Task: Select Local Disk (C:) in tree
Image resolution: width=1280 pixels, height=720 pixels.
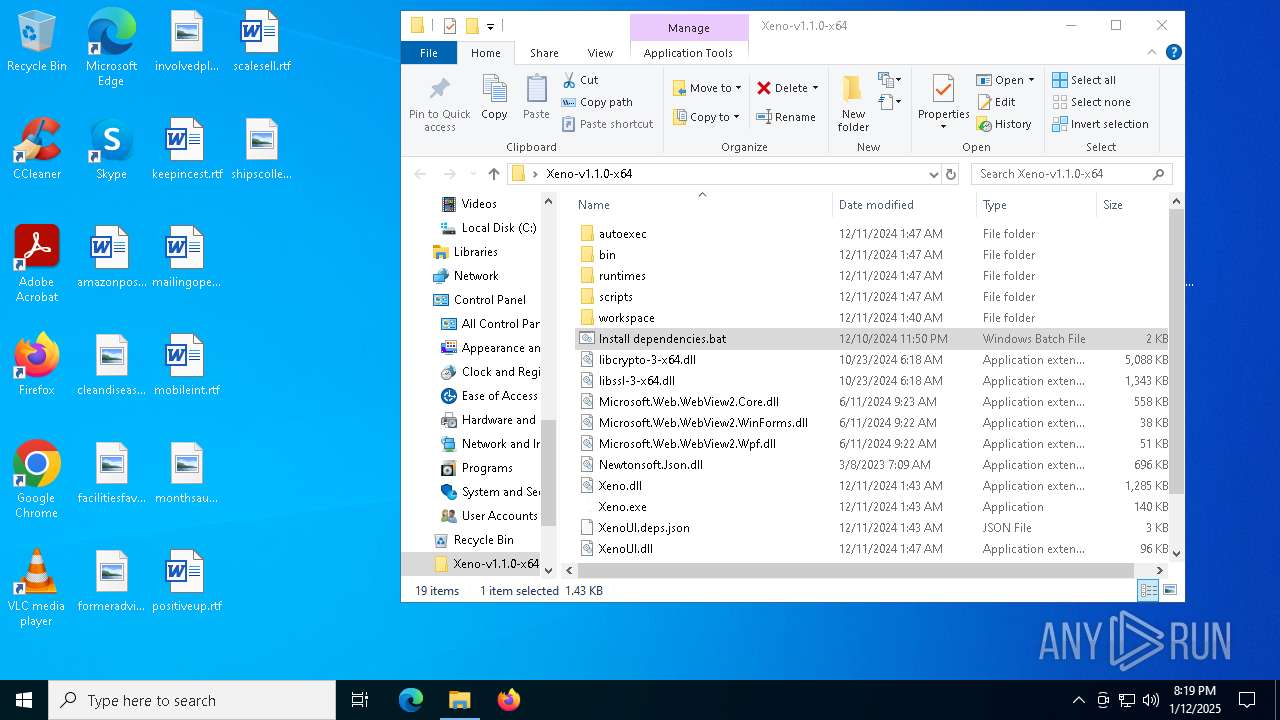Action: click(498, 228)
